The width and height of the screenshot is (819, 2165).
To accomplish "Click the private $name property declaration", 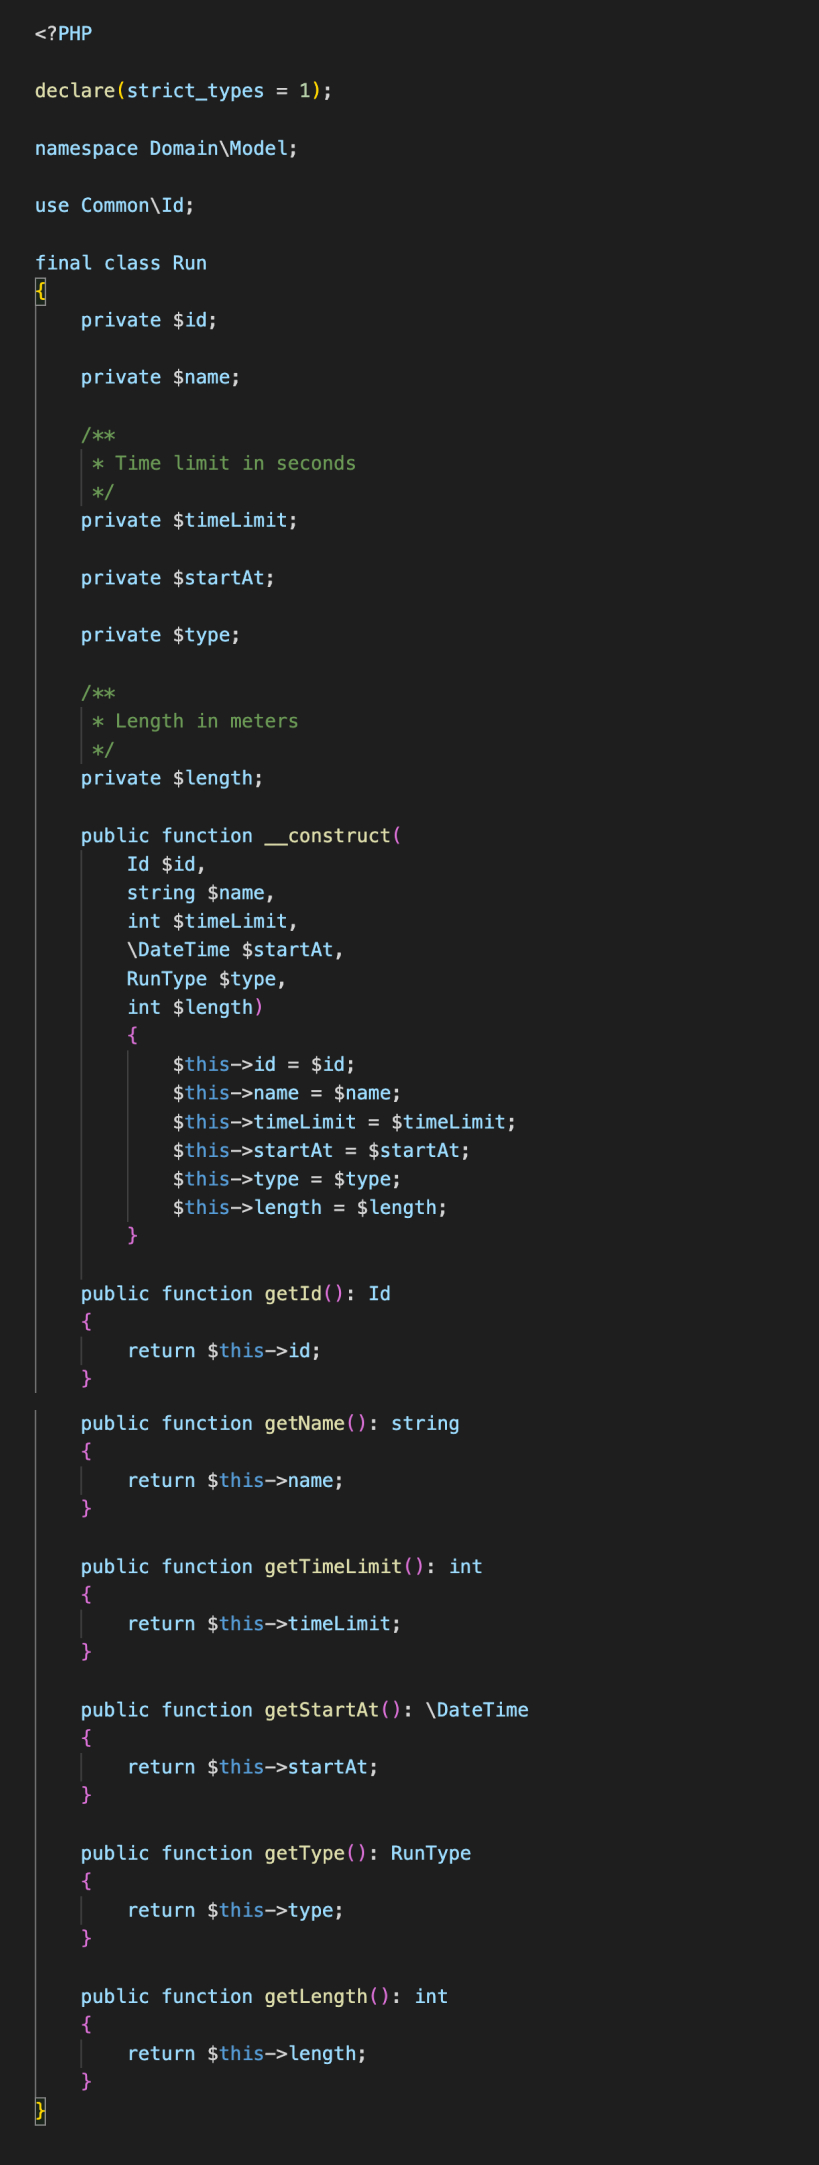I will point(160,377).
